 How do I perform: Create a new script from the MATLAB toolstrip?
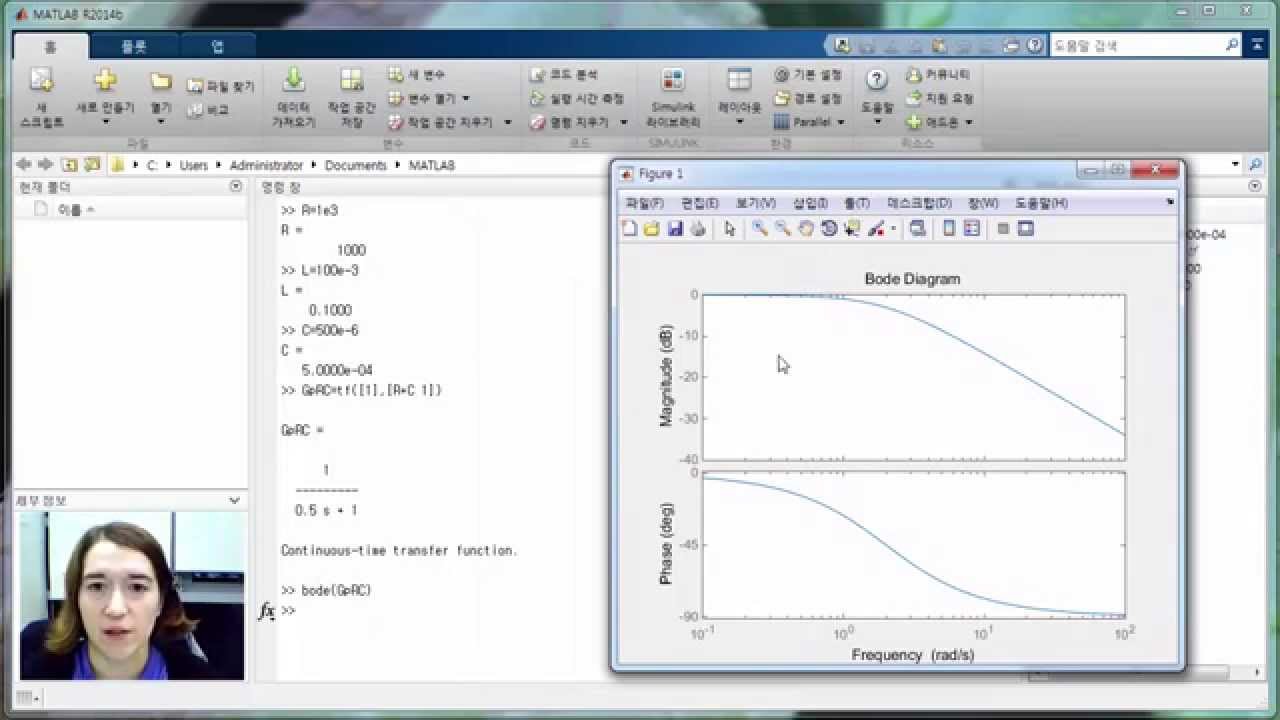pos(41,97)
